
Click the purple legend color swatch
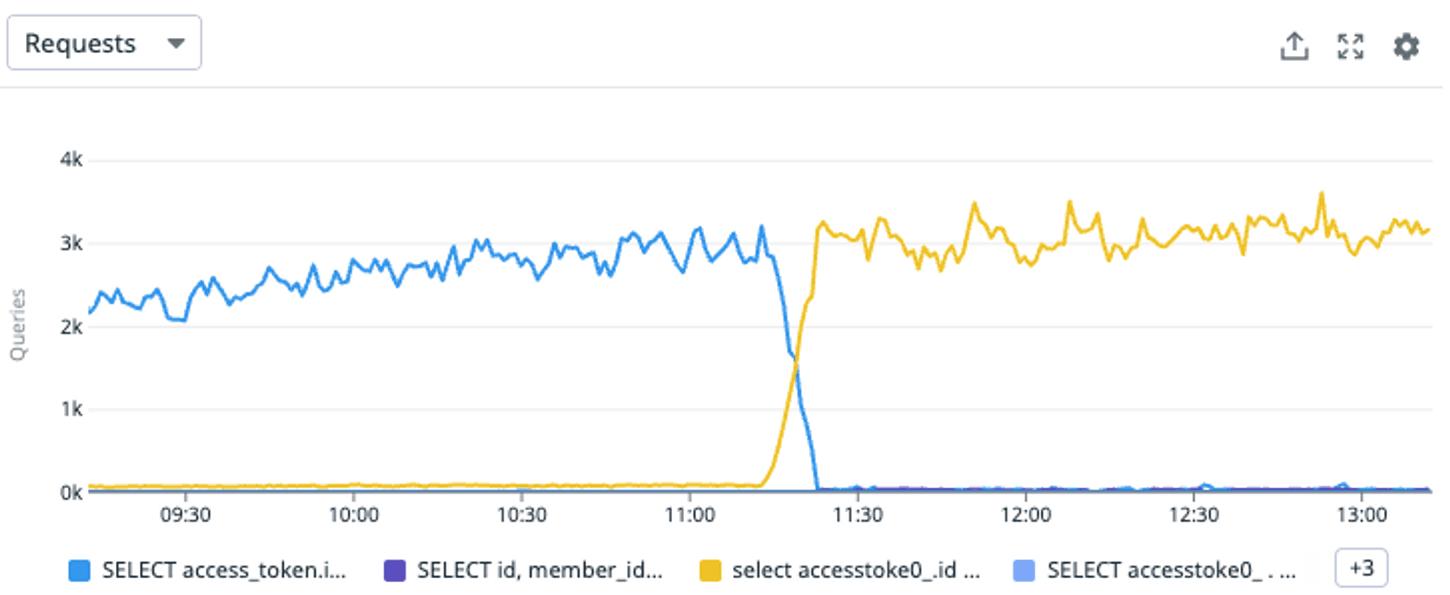coord(394,570)
